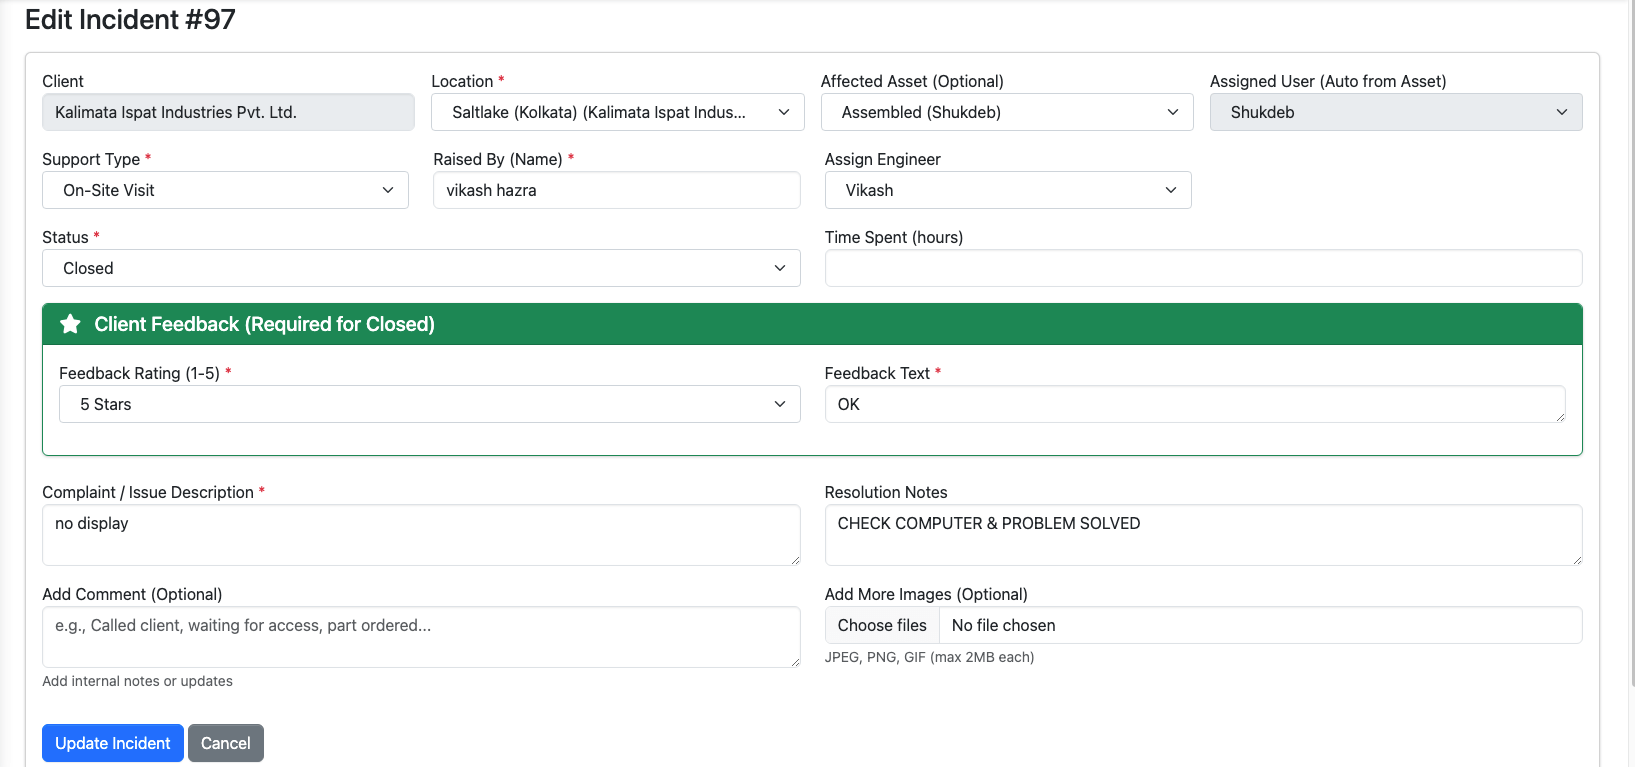The height and width of the screenshot is (767, 1635).
Task: Click the Edit Incident #97 heading
Action: tap(130, 19)
